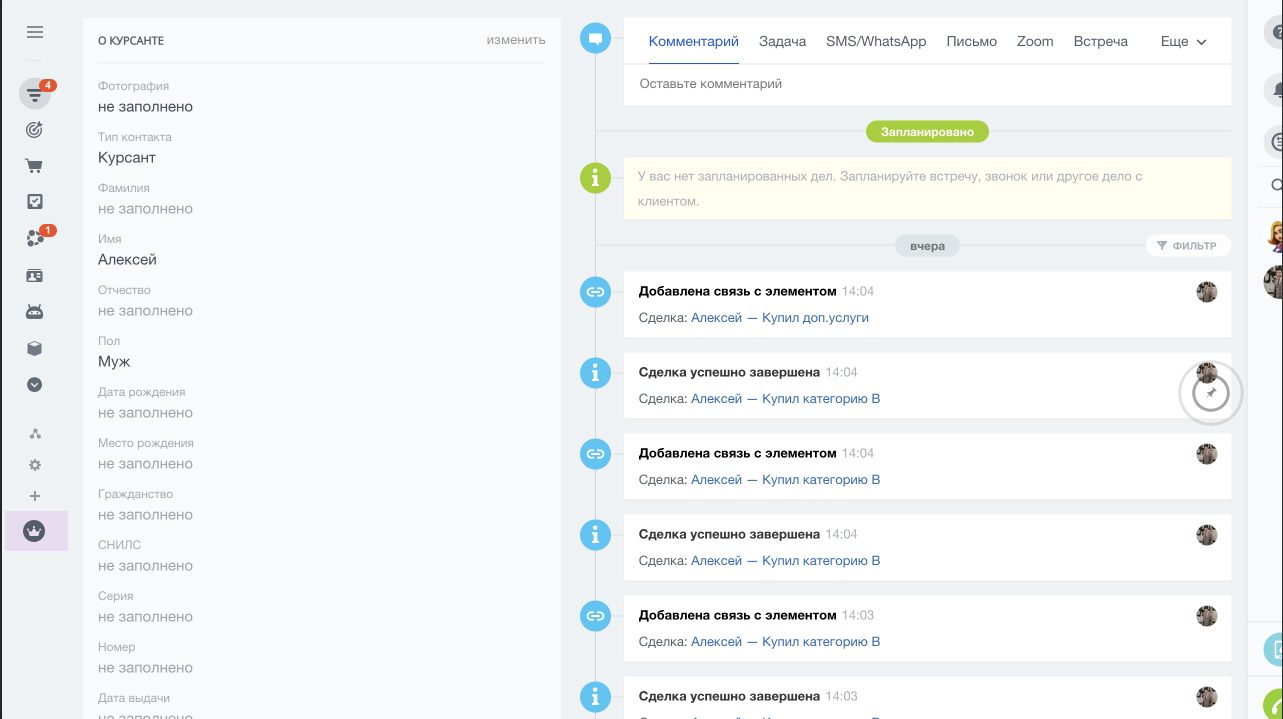Screen dimensions: 1283x719
Task: Click the crown icon in left sidebar
Action: click(35, 531)
